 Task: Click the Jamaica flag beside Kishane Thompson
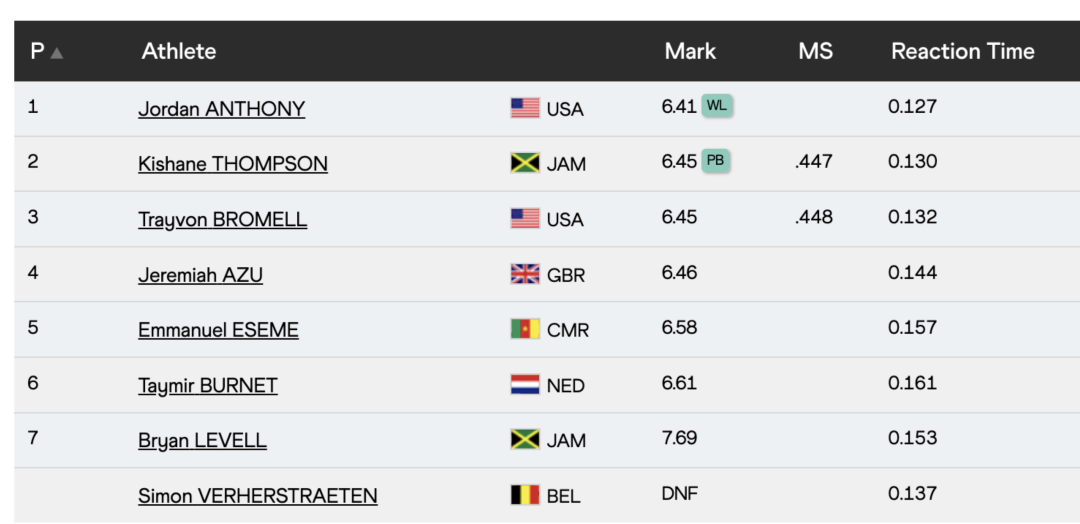coord(525,163)
